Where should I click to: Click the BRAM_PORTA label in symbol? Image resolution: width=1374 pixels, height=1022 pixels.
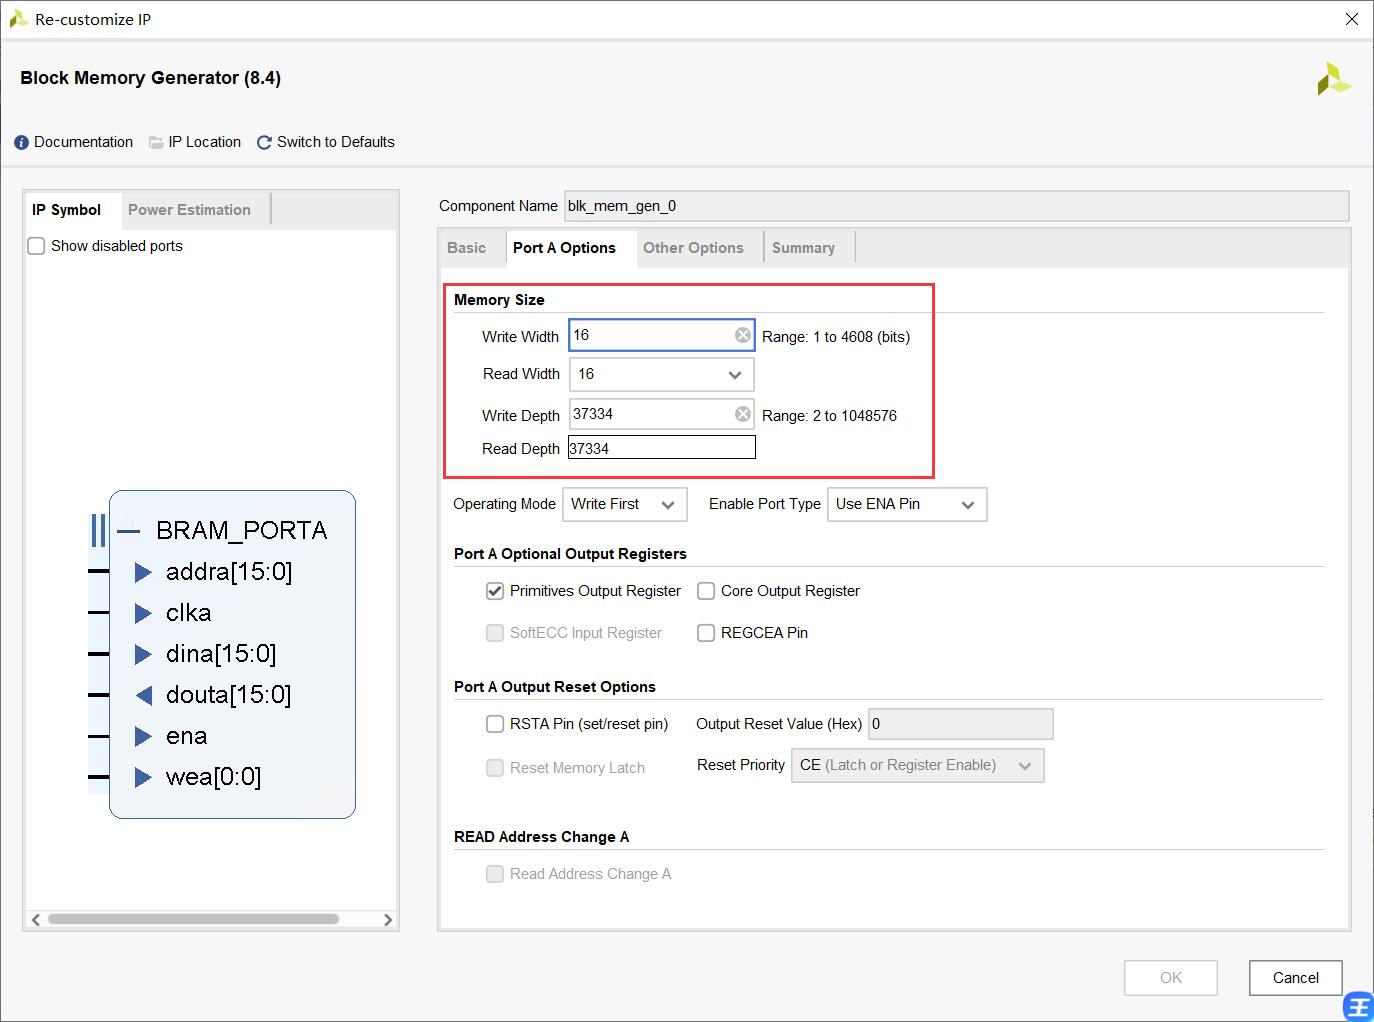pyautogui.click(x=242, y=531)
